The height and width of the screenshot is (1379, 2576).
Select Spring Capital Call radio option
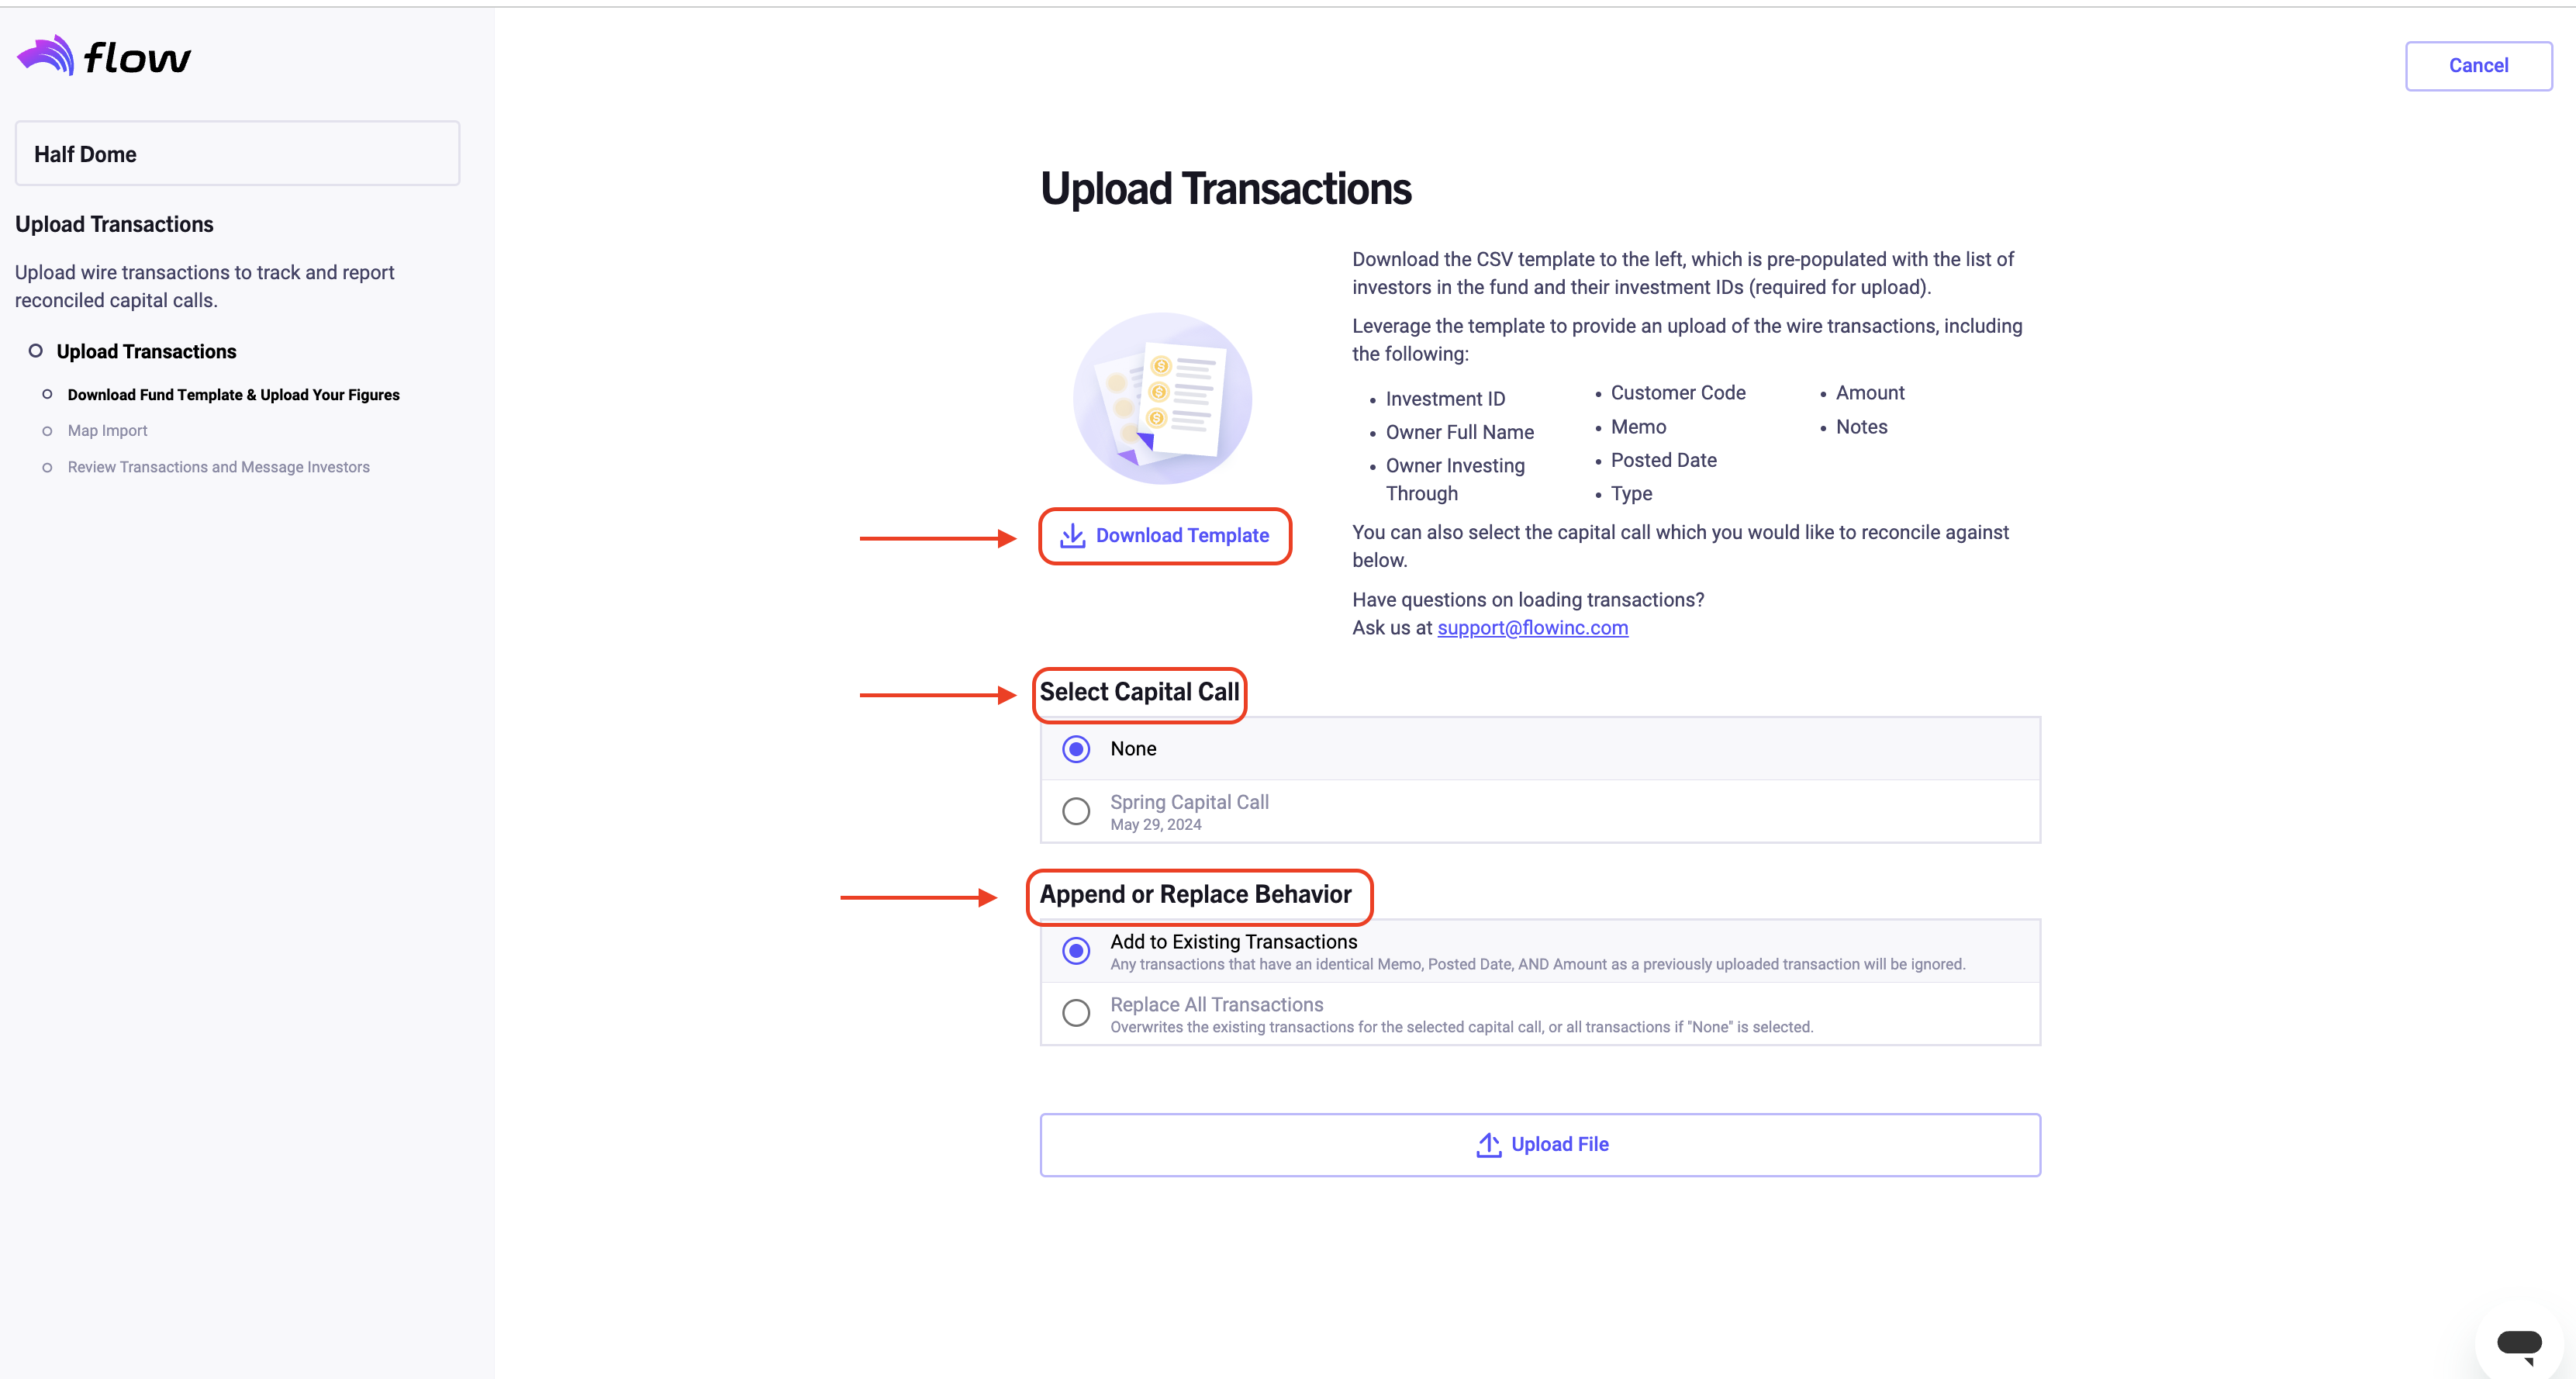[x=1076, y=811]
